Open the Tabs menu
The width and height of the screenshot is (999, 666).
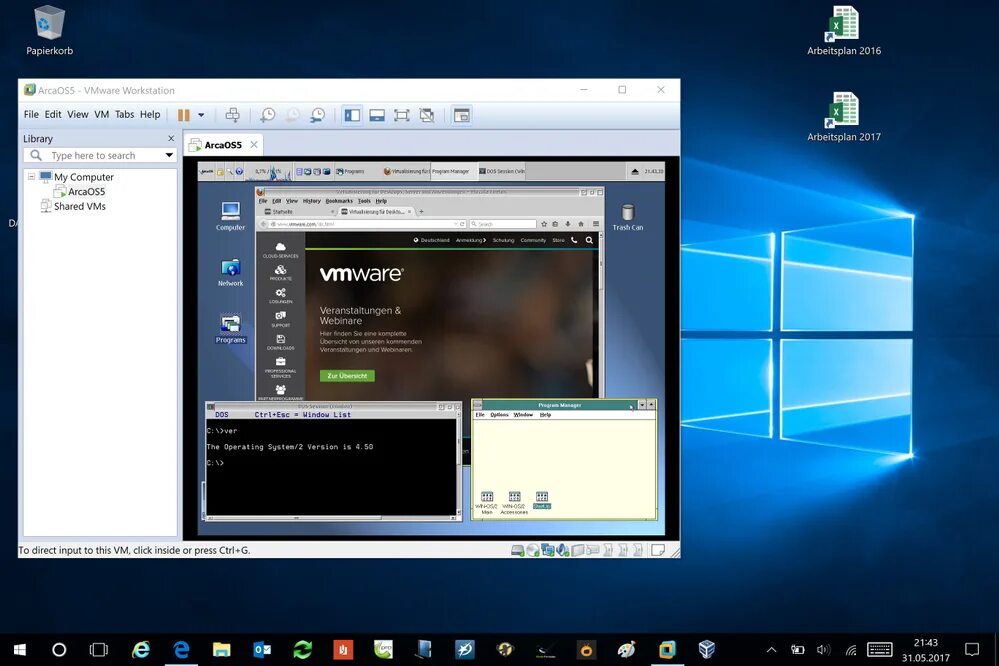[x=124, y=115]
